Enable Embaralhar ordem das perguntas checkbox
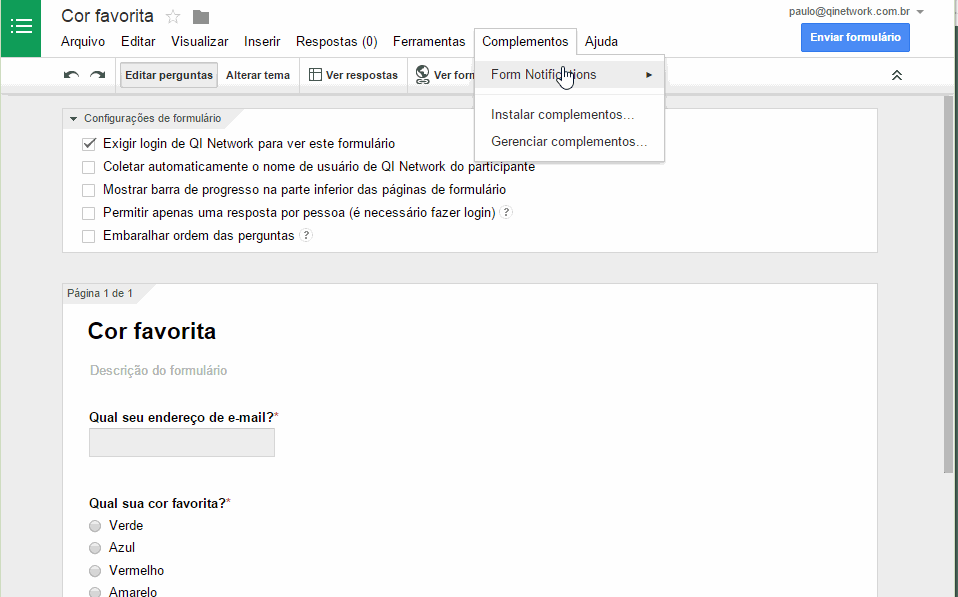Image resolution: width=958 pixels, height=597 pixels. [x=89, y=236]
